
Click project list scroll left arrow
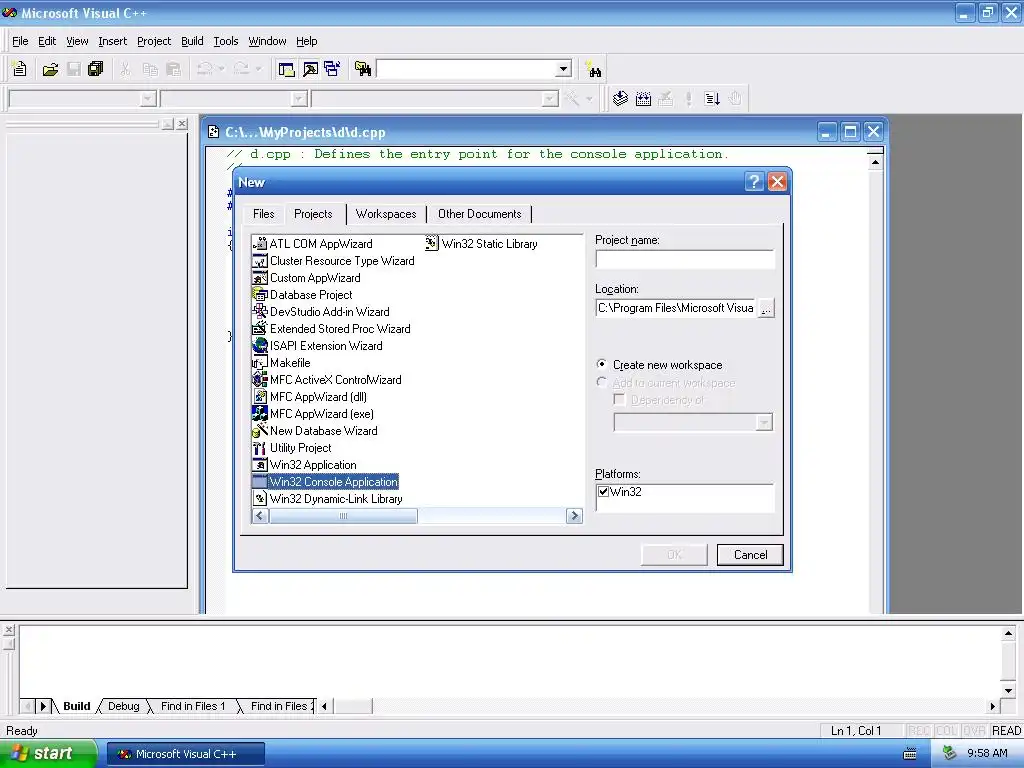[260, 516]
